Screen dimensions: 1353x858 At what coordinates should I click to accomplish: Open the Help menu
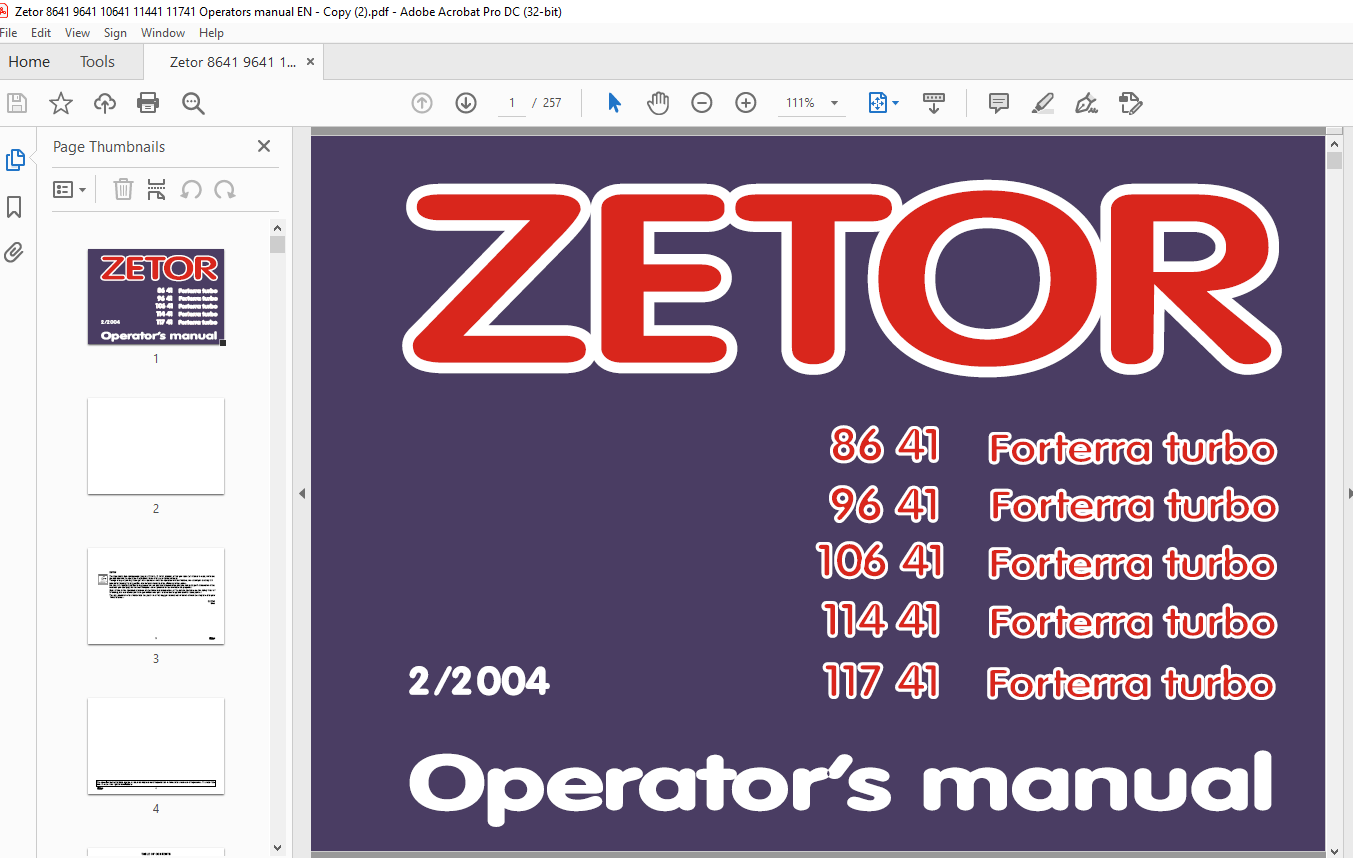(211, 33)
